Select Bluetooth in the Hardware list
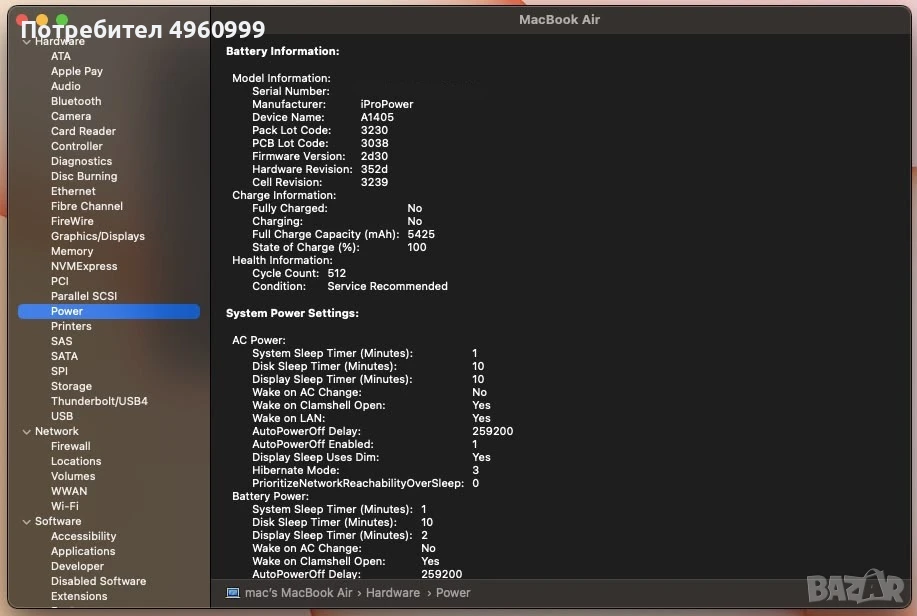 76,101
